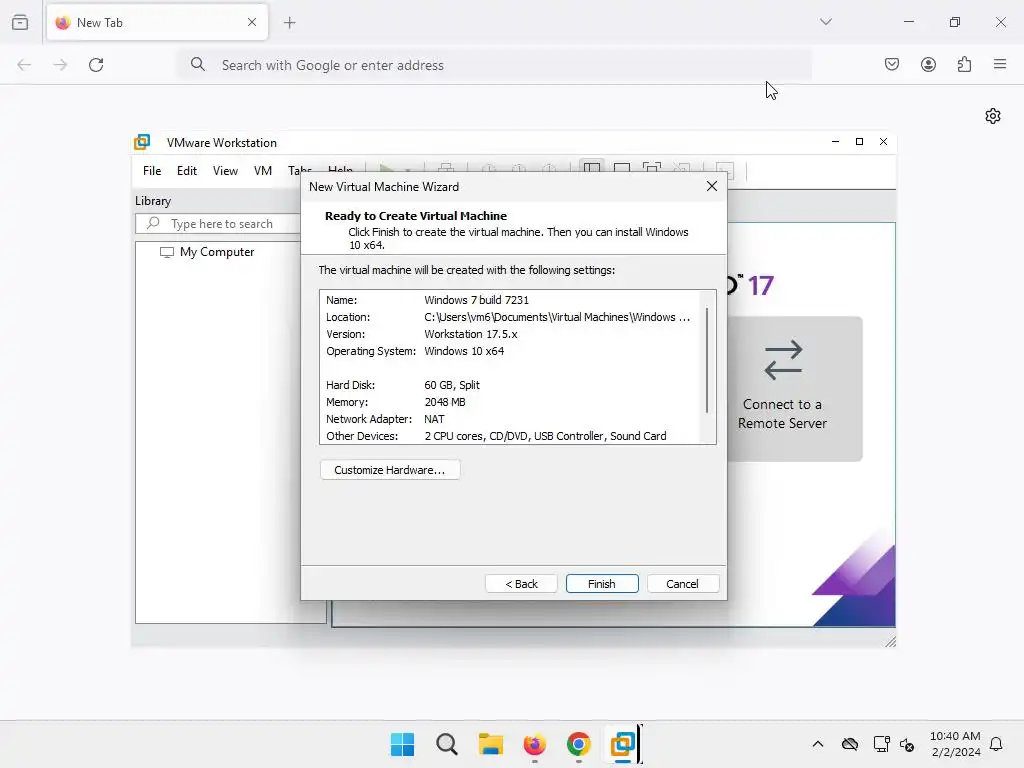Open the Tabs menu in VMware

click(299, 170)
